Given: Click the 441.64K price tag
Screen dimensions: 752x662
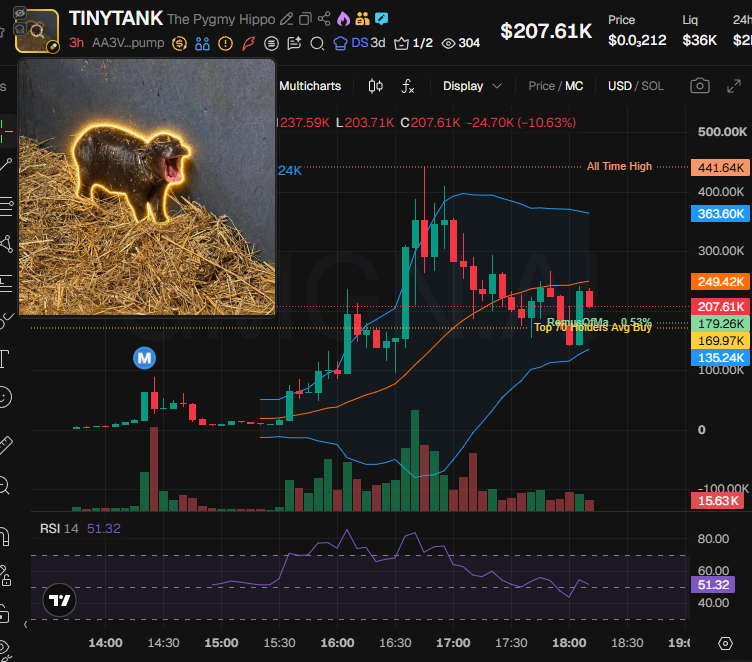Looking at the screenshot, I should pos(720,168).
